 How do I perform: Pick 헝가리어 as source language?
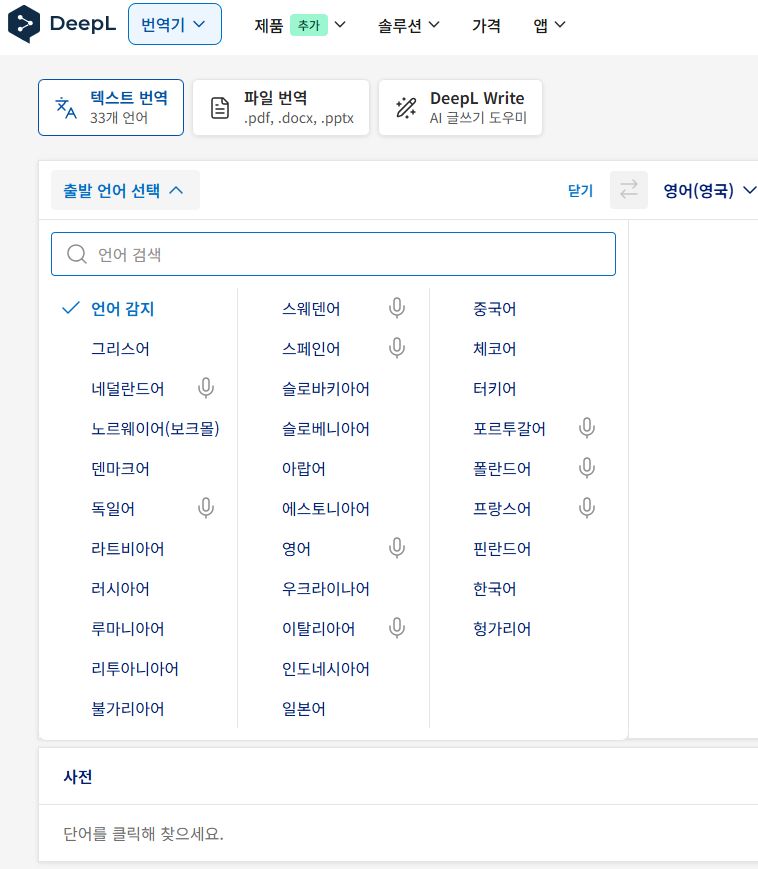pos(502,628)
